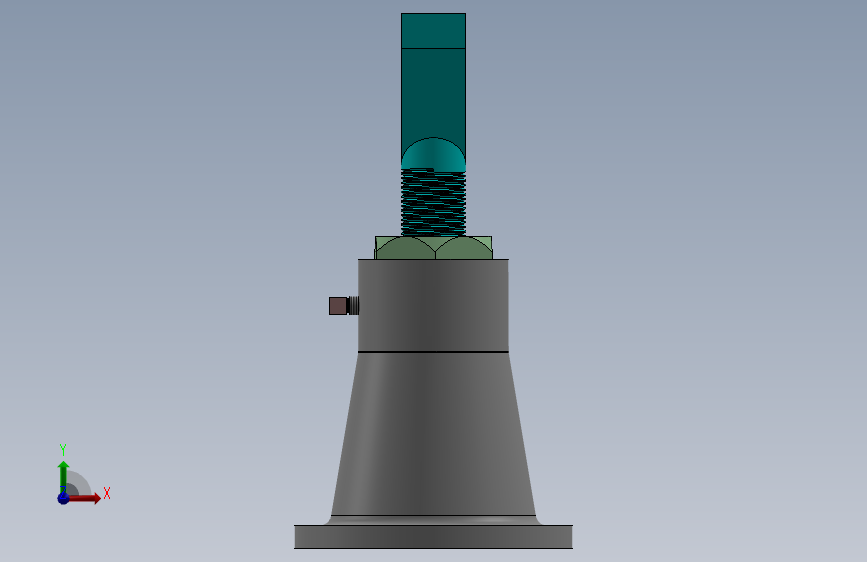The height and width of the screenshot is (562, 867).
Task: Select the green hex nut
Action: coord(433,248)
